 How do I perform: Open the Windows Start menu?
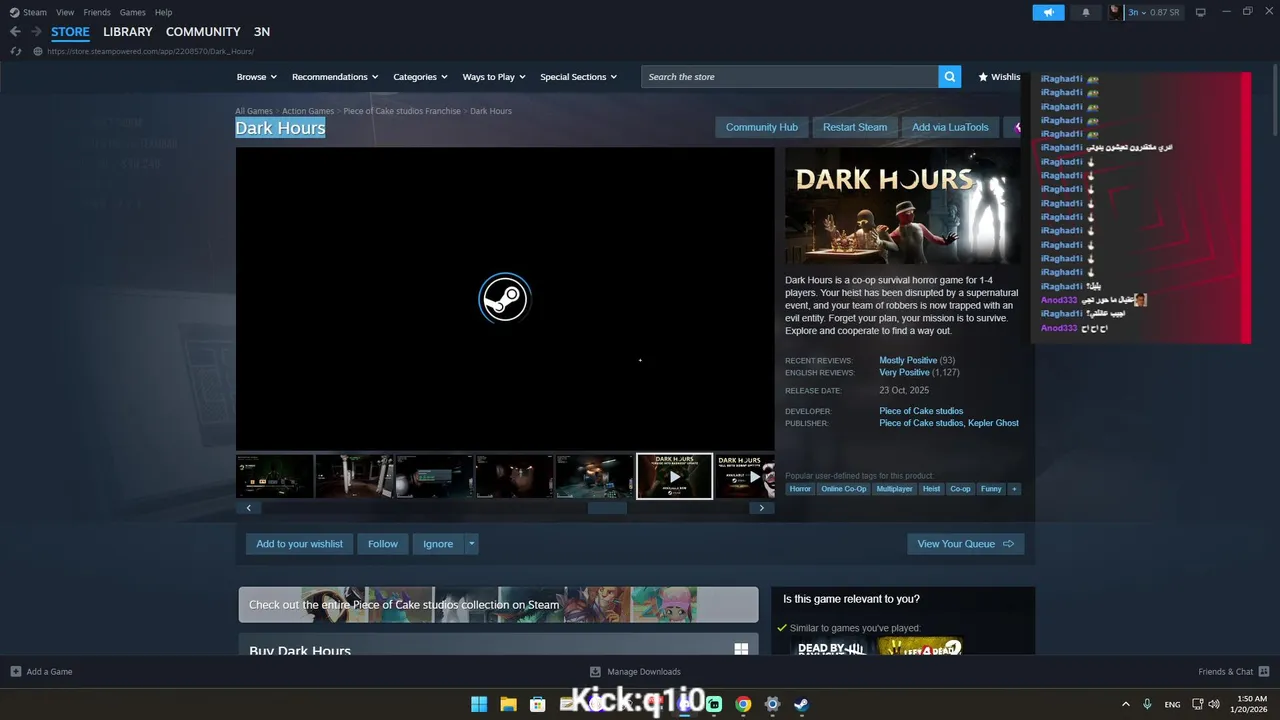pyautogui.click(x=479, y=704)
